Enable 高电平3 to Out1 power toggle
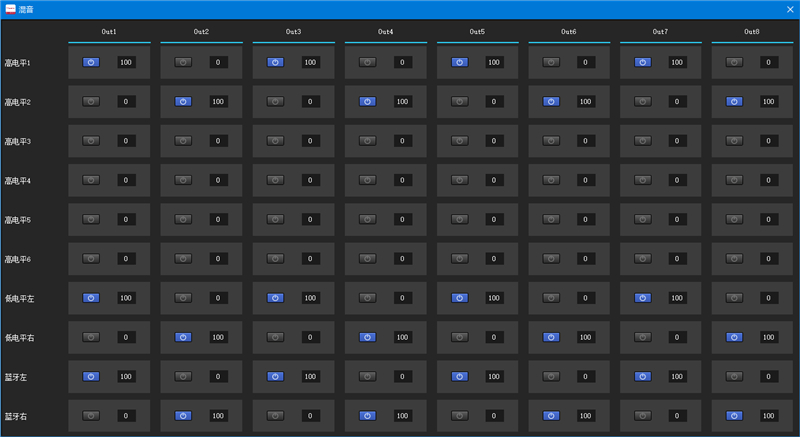 point(91,141)
